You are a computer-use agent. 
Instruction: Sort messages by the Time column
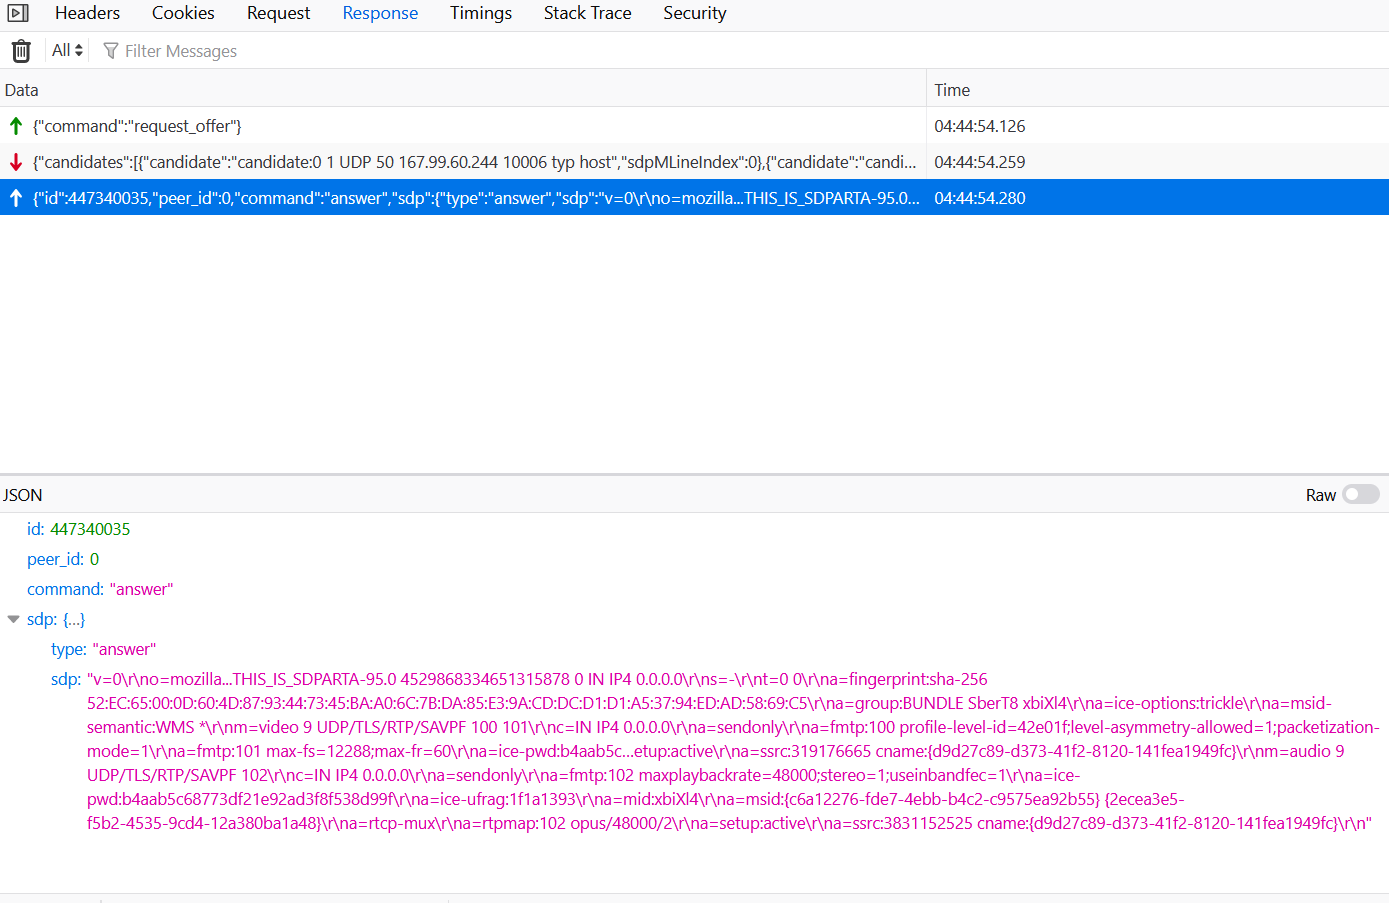point(951,89)
